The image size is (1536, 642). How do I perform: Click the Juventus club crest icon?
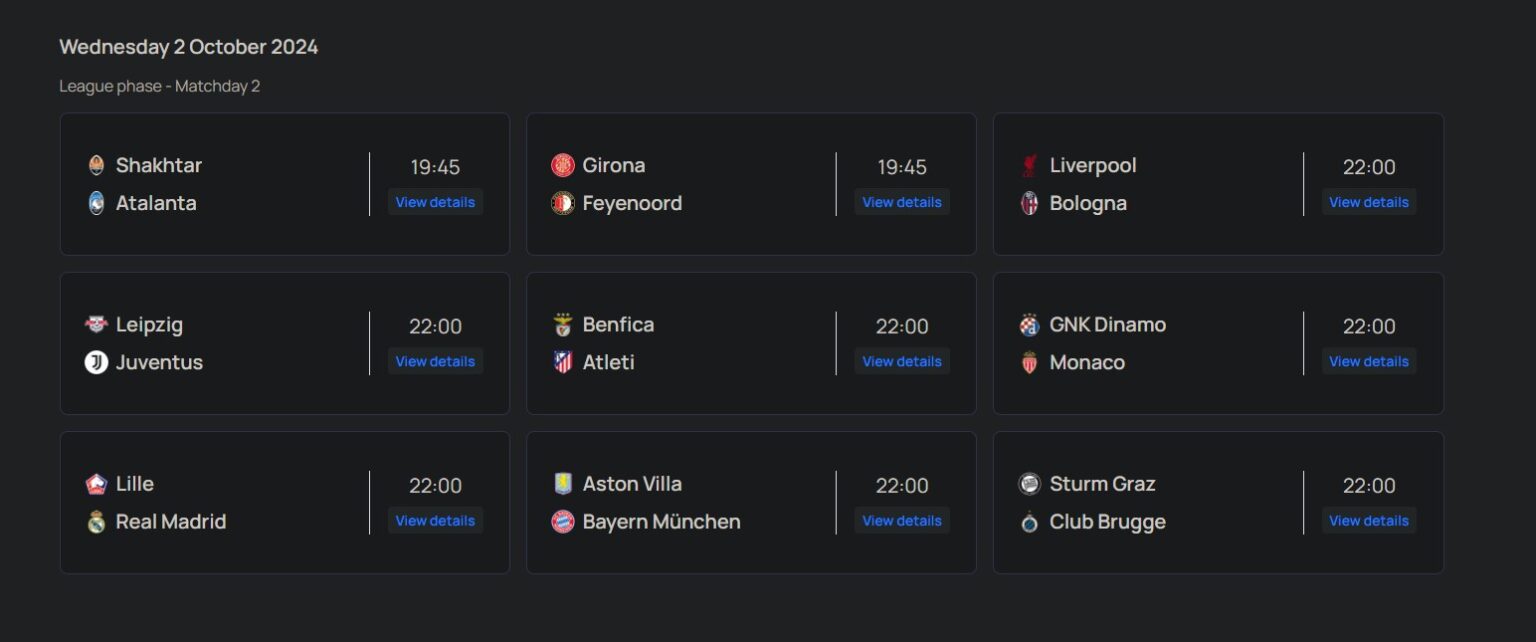pyautogui.click(x=96, y=362)
